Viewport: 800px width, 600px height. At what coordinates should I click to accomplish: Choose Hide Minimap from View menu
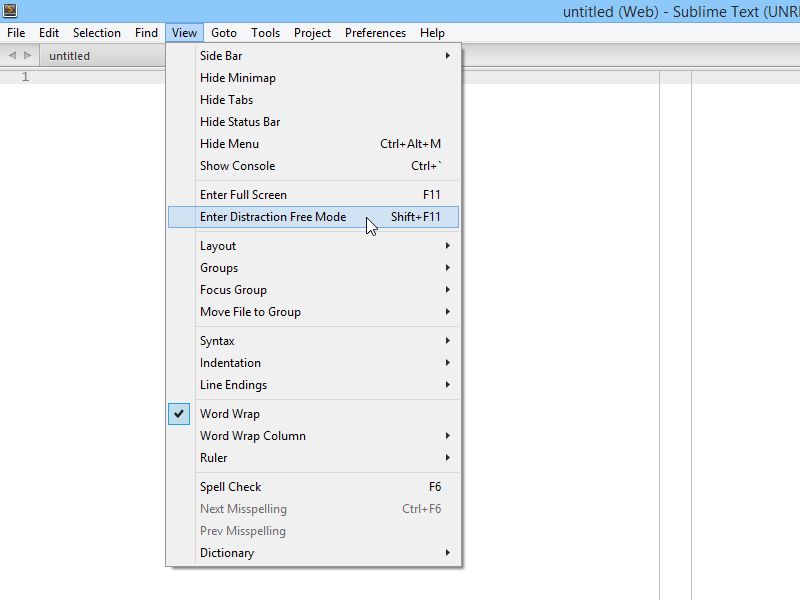coord(313,78)
